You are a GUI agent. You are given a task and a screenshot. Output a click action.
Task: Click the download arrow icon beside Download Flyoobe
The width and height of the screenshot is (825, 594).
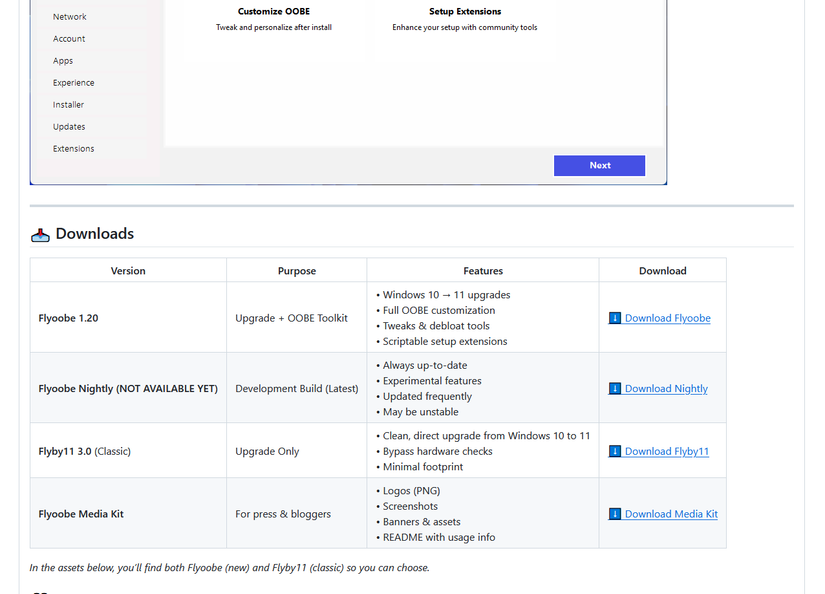coord(615,318)
